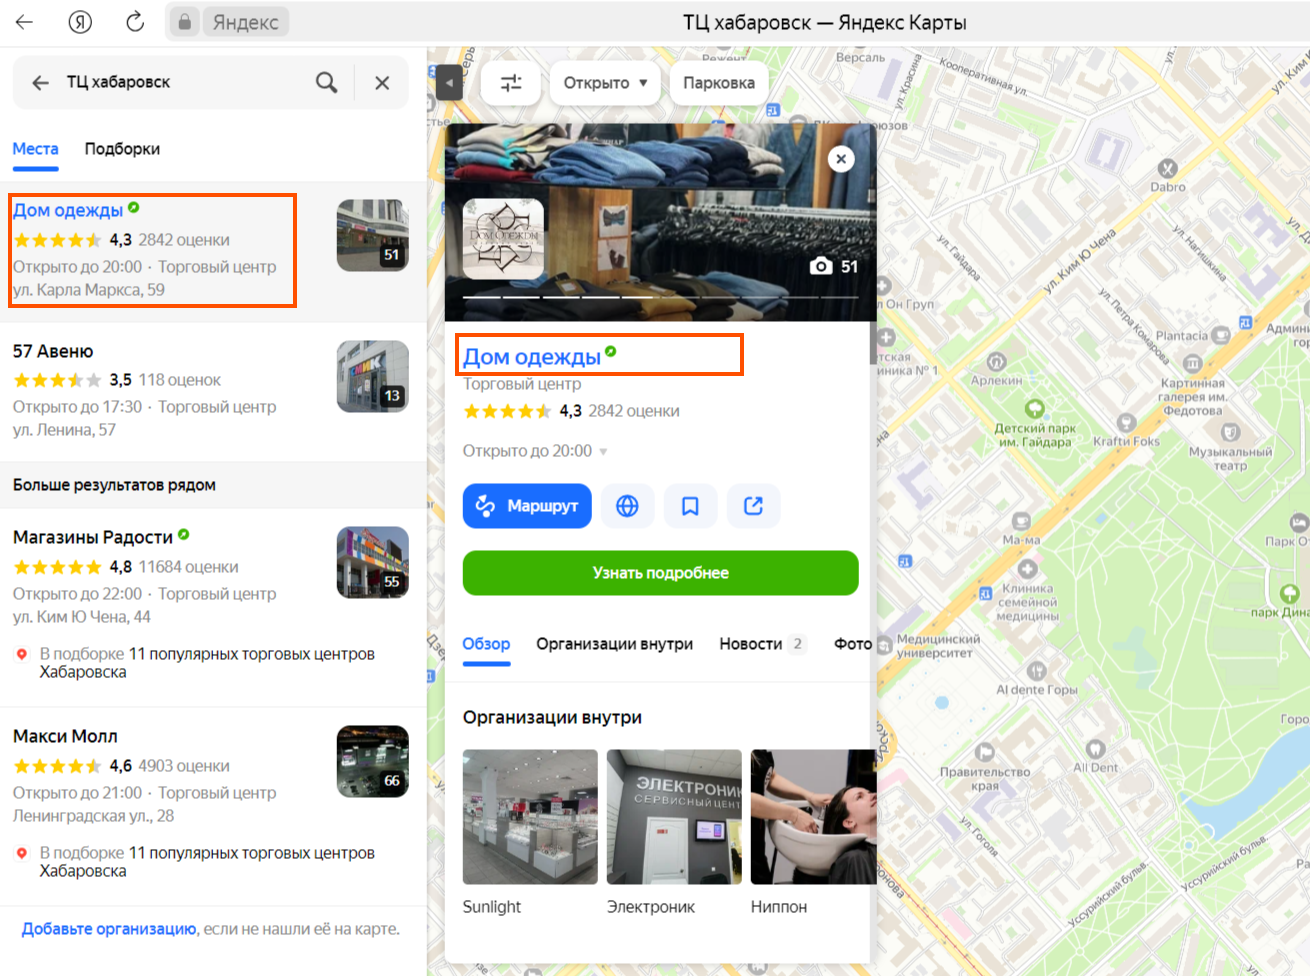The image size is (1310, 976).
Task: Collapse the side panel with the arrow button
Action: (x=449, y=82)
